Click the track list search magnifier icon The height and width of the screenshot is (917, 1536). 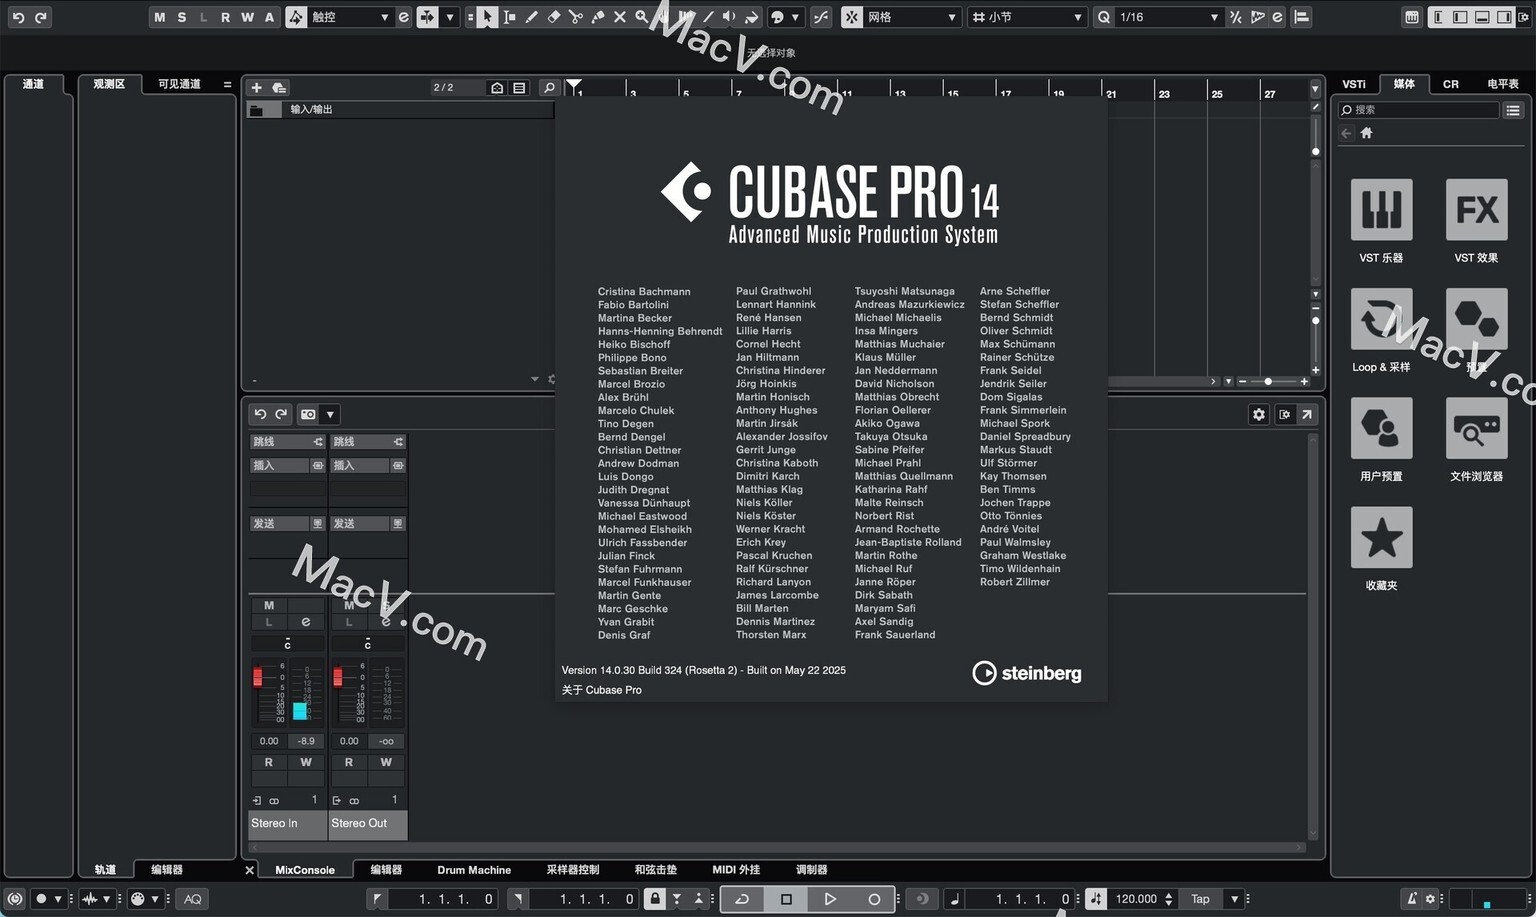(x=549, y=88)
